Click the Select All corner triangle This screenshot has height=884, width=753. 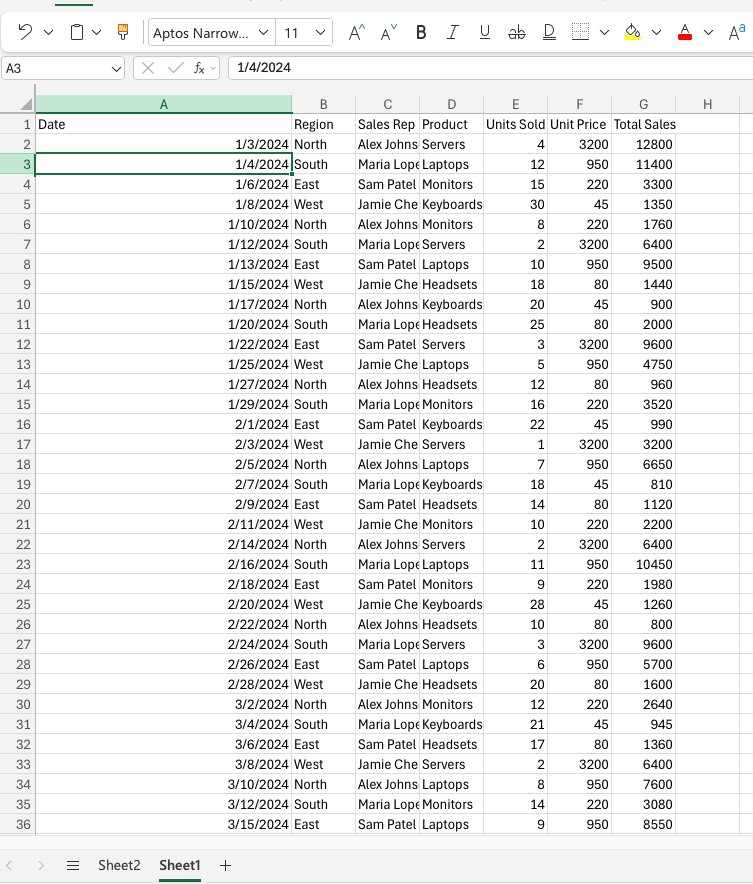tap(26, 104)
